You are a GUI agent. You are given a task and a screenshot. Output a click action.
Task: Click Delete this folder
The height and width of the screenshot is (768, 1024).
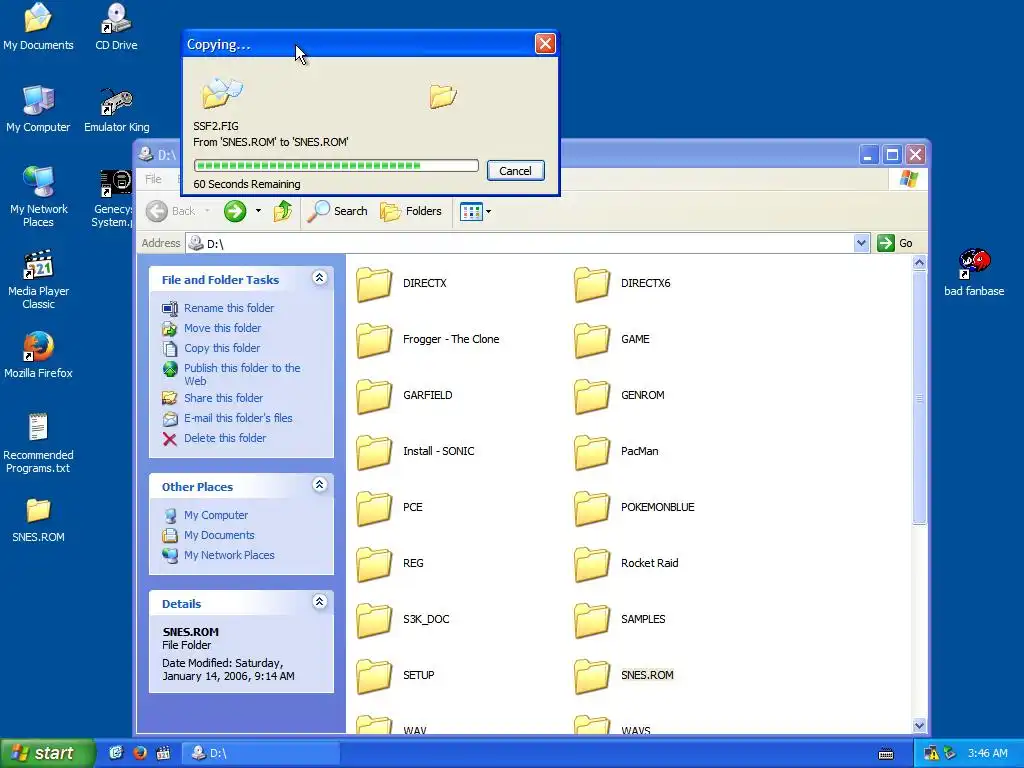(214, 438)
